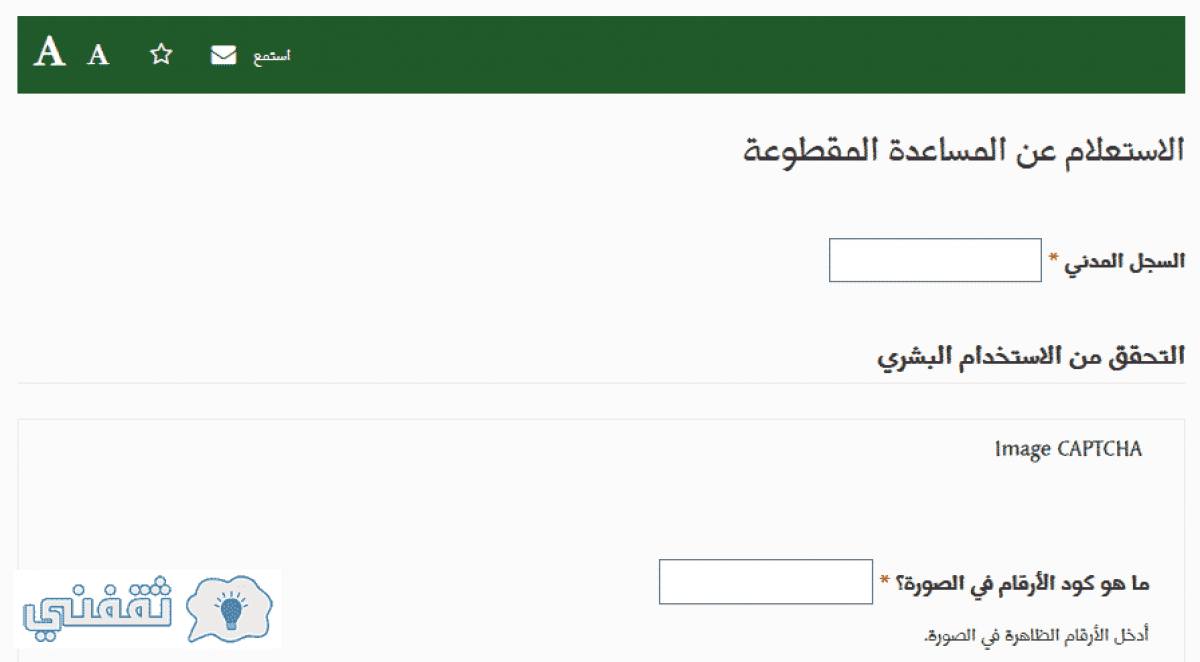This screenshot has width=1200, height=662.
Task: Click the divider under التحقق heading
Action: 601,383
